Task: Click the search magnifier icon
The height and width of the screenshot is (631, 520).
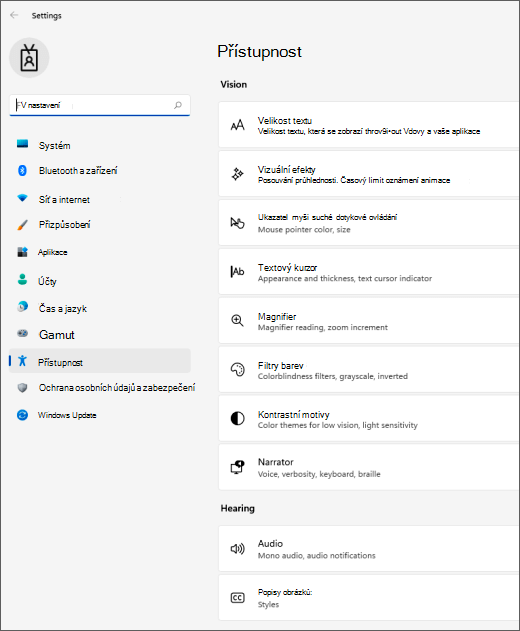Action: tap(177, 105)
